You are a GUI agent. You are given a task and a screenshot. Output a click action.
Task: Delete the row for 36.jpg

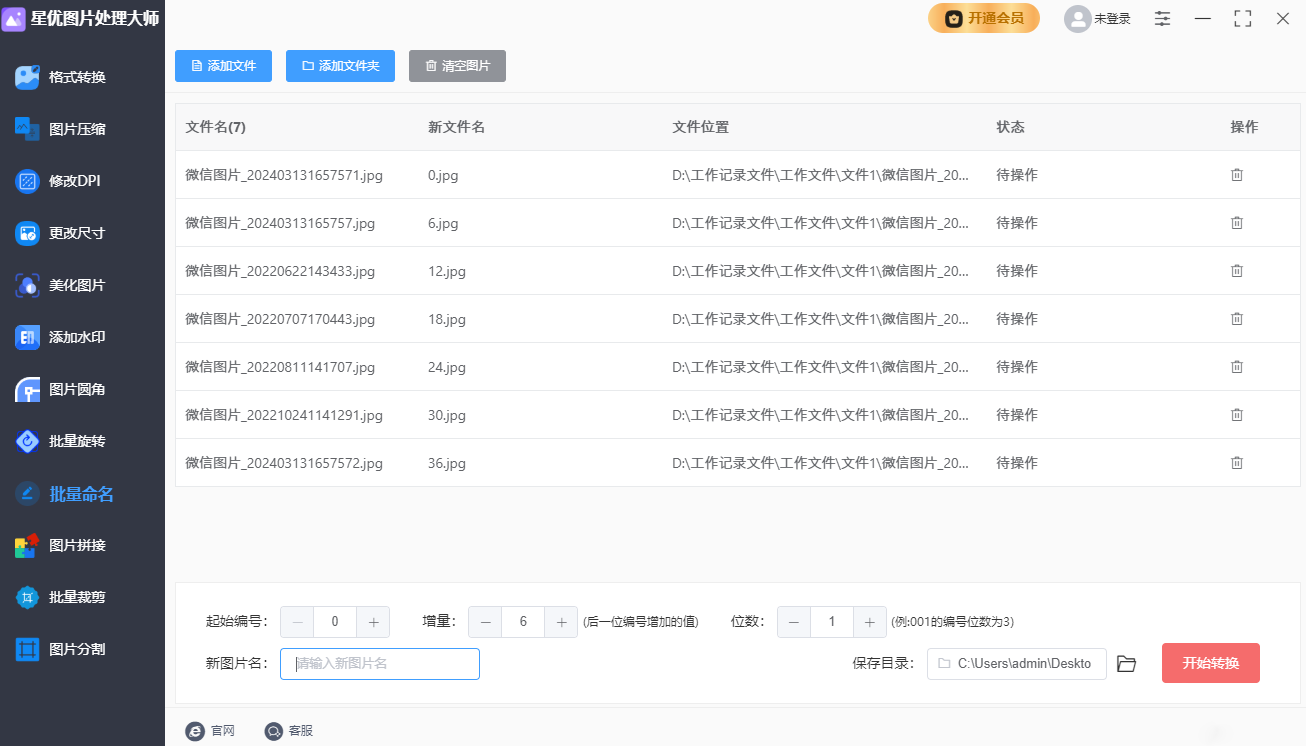[1237, 463]
